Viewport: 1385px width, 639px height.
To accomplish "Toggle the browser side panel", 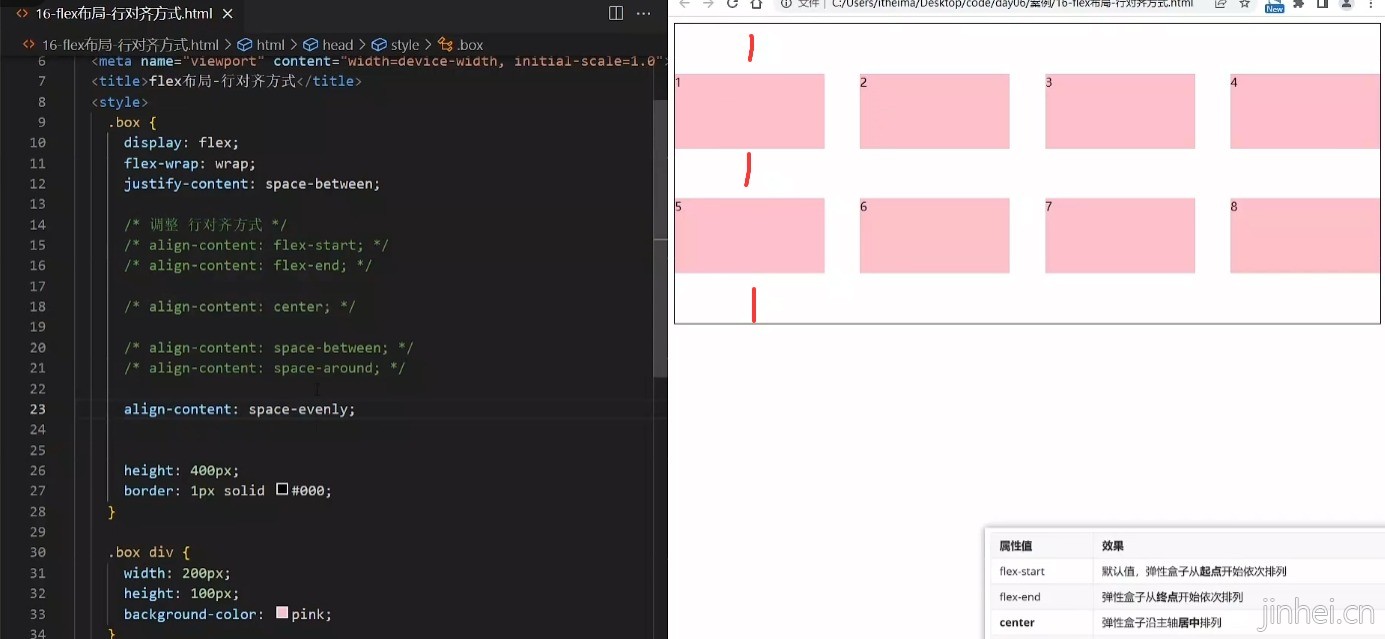I will click(x=1322, y=4).
